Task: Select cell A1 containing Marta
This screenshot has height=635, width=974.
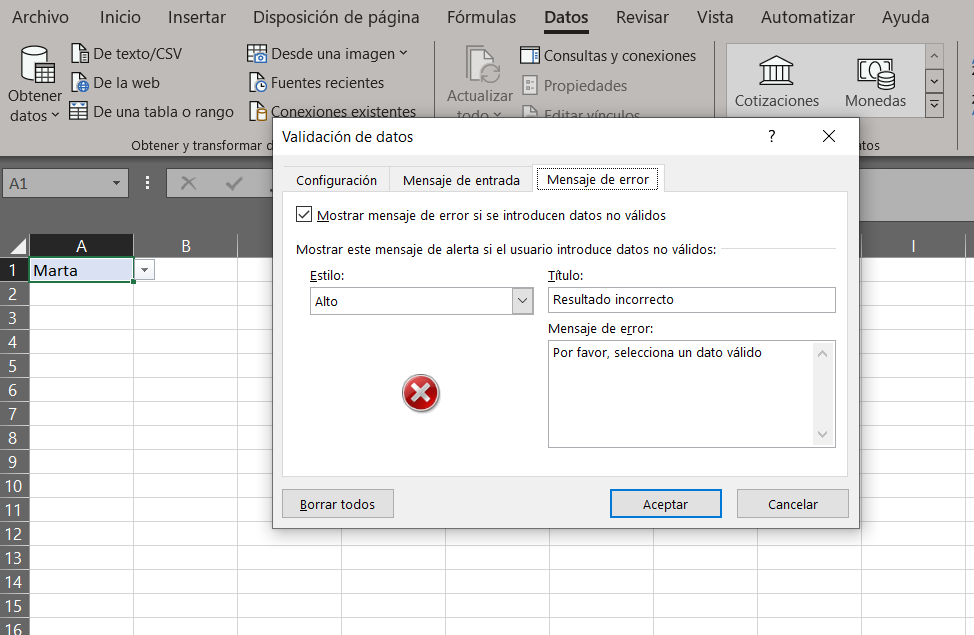Action: pyautogui.click(x=81, y=270)
